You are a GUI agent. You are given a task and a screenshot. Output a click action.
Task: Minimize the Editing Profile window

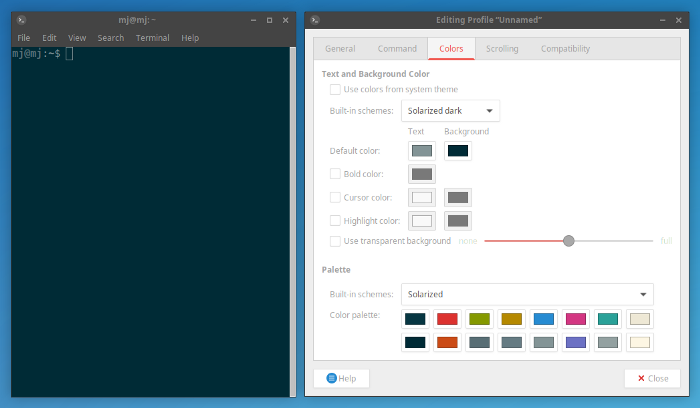(662, 20)
